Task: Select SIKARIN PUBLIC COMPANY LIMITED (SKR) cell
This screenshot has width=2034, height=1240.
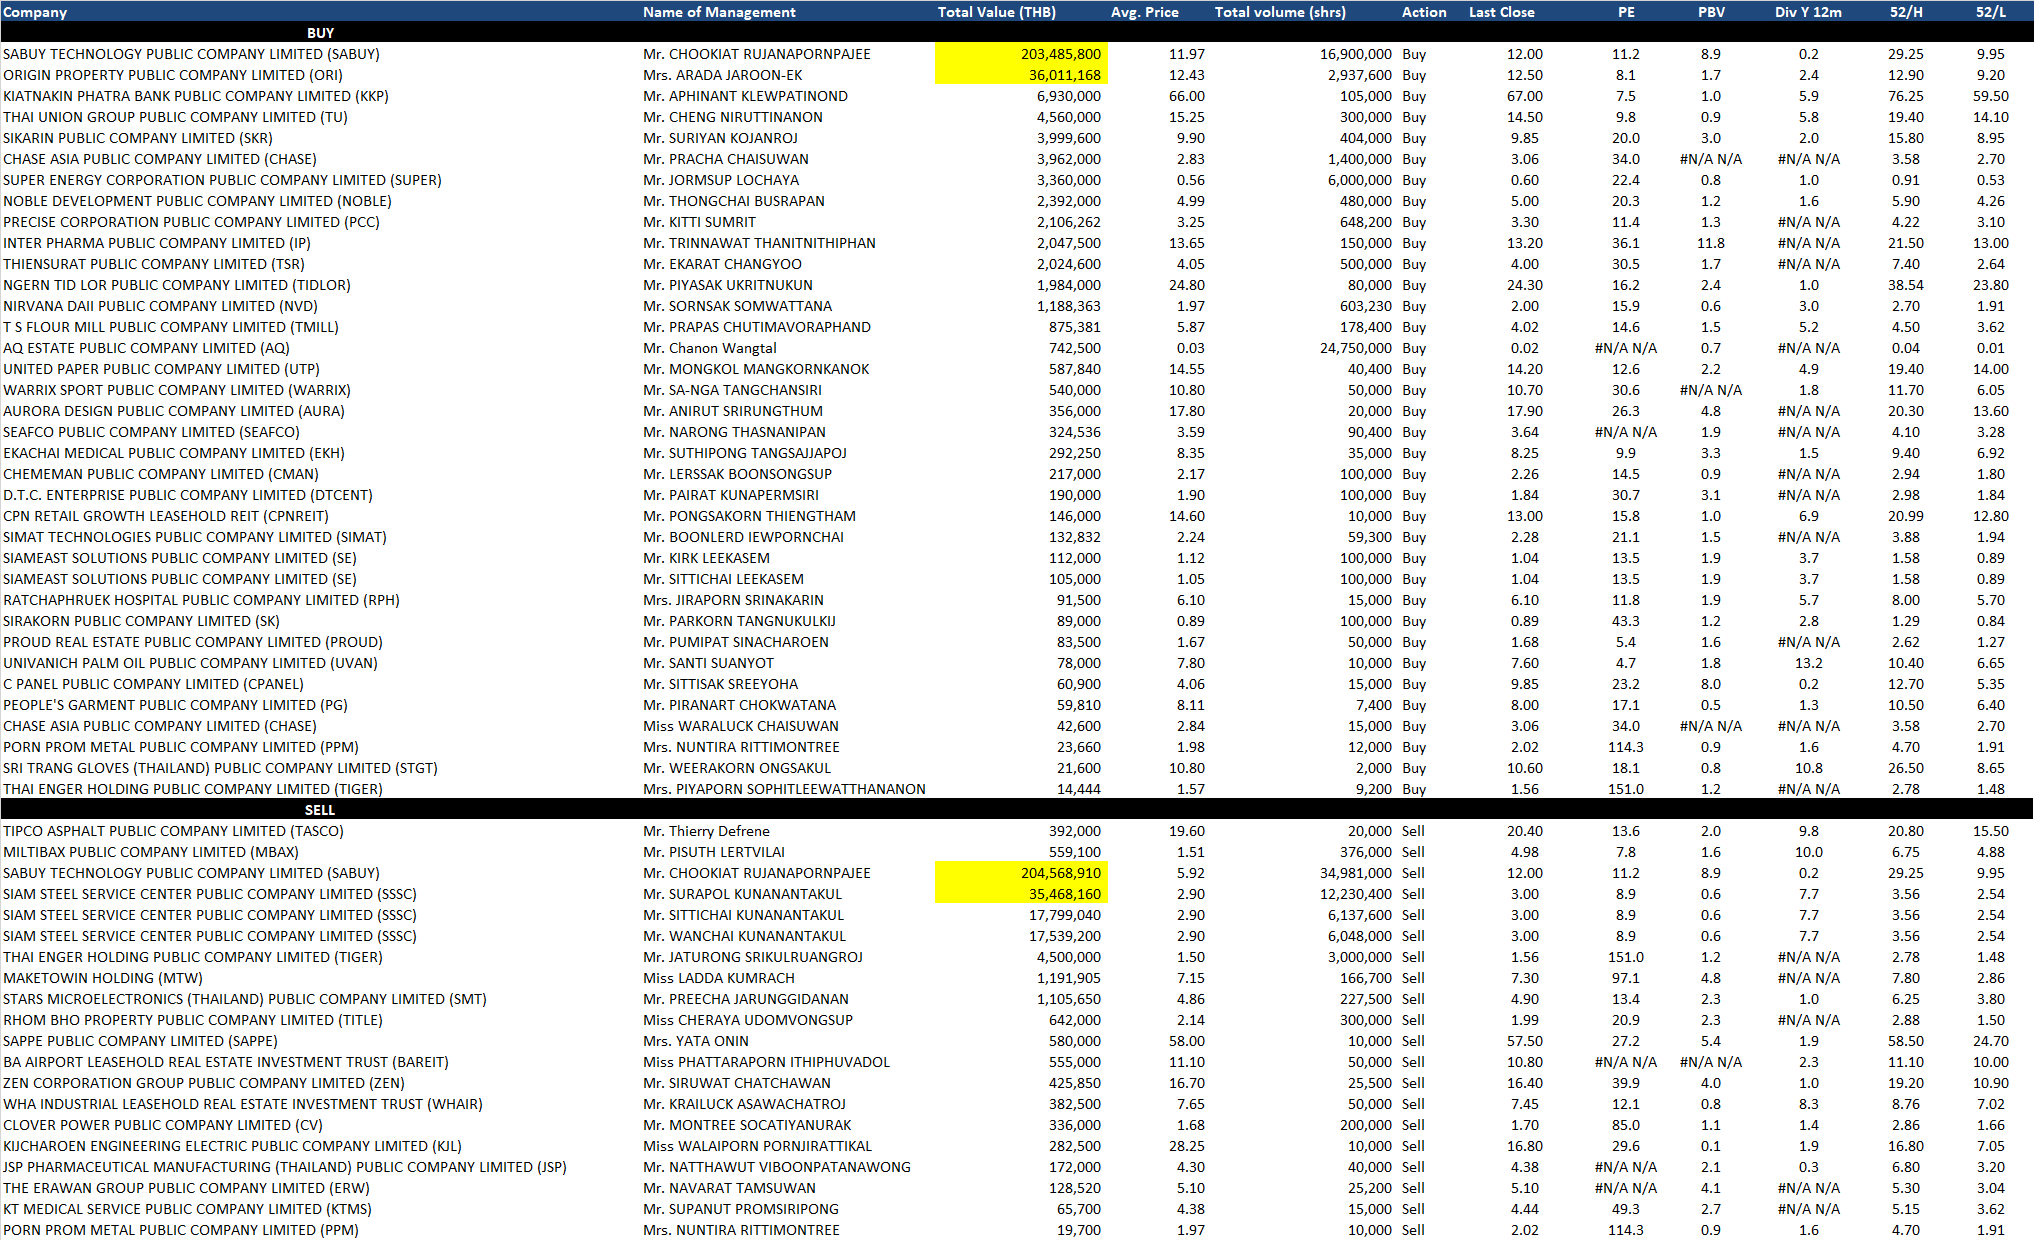Action: point(138,138)
